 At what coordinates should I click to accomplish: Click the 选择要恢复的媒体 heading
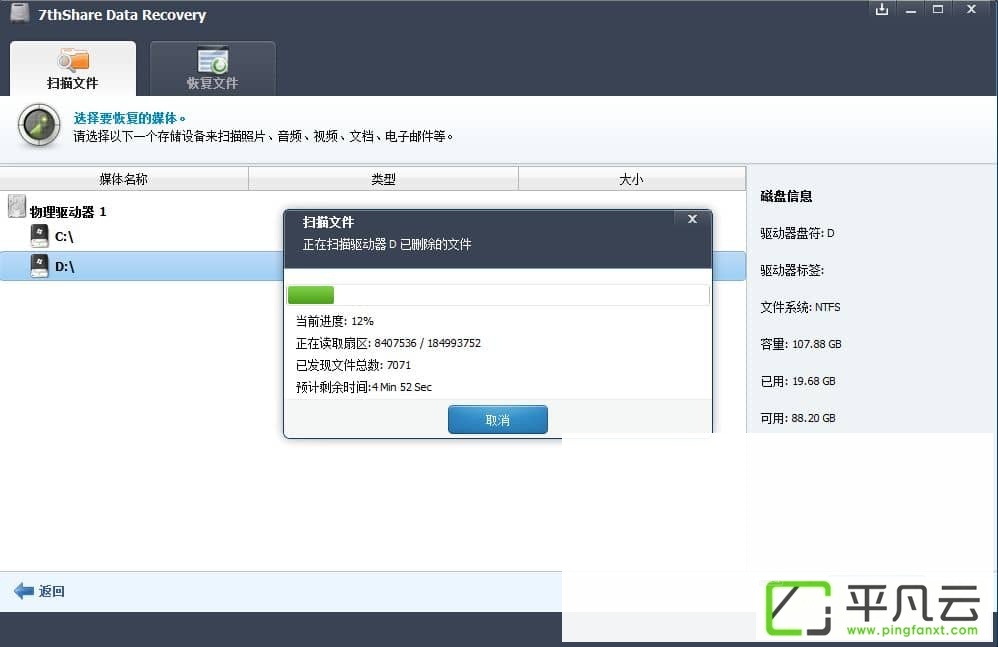[129, 118]
